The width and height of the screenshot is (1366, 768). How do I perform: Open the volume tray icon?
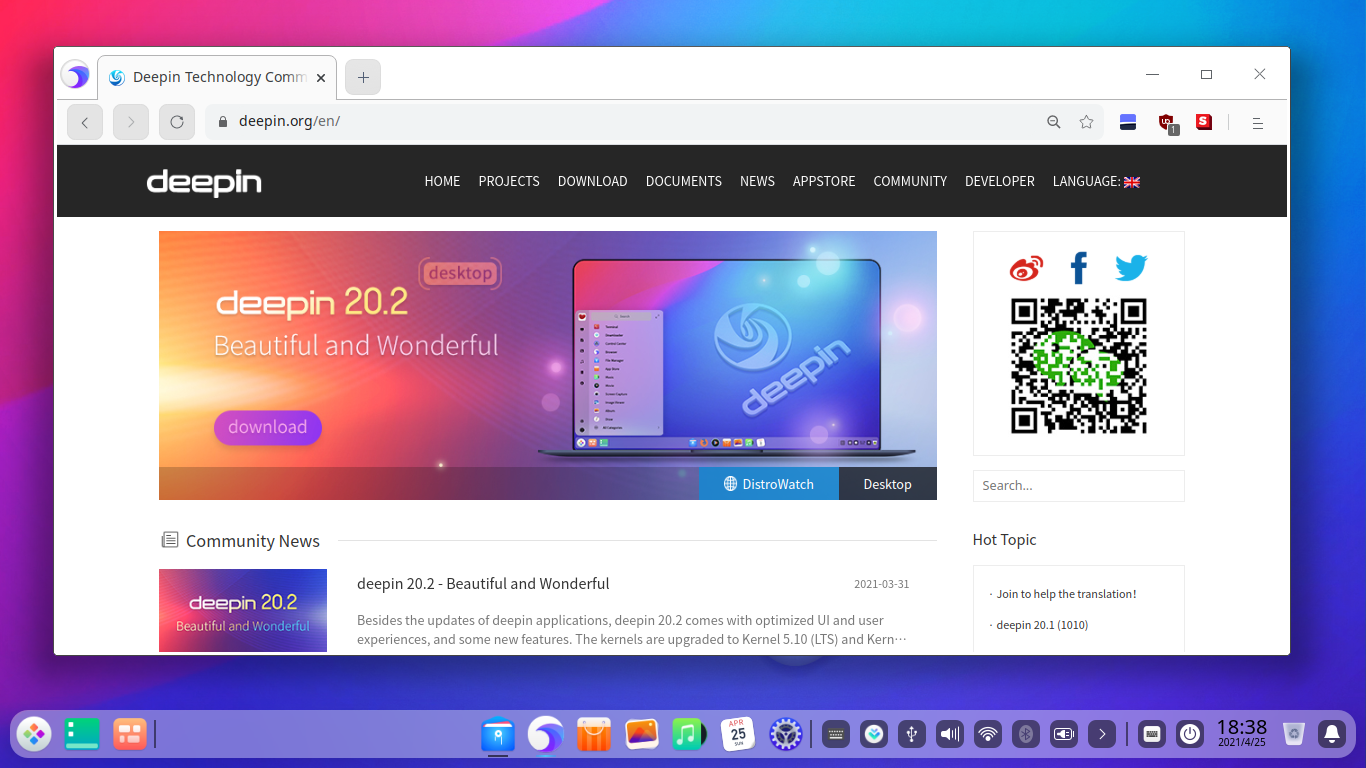(x=950, y=734)
